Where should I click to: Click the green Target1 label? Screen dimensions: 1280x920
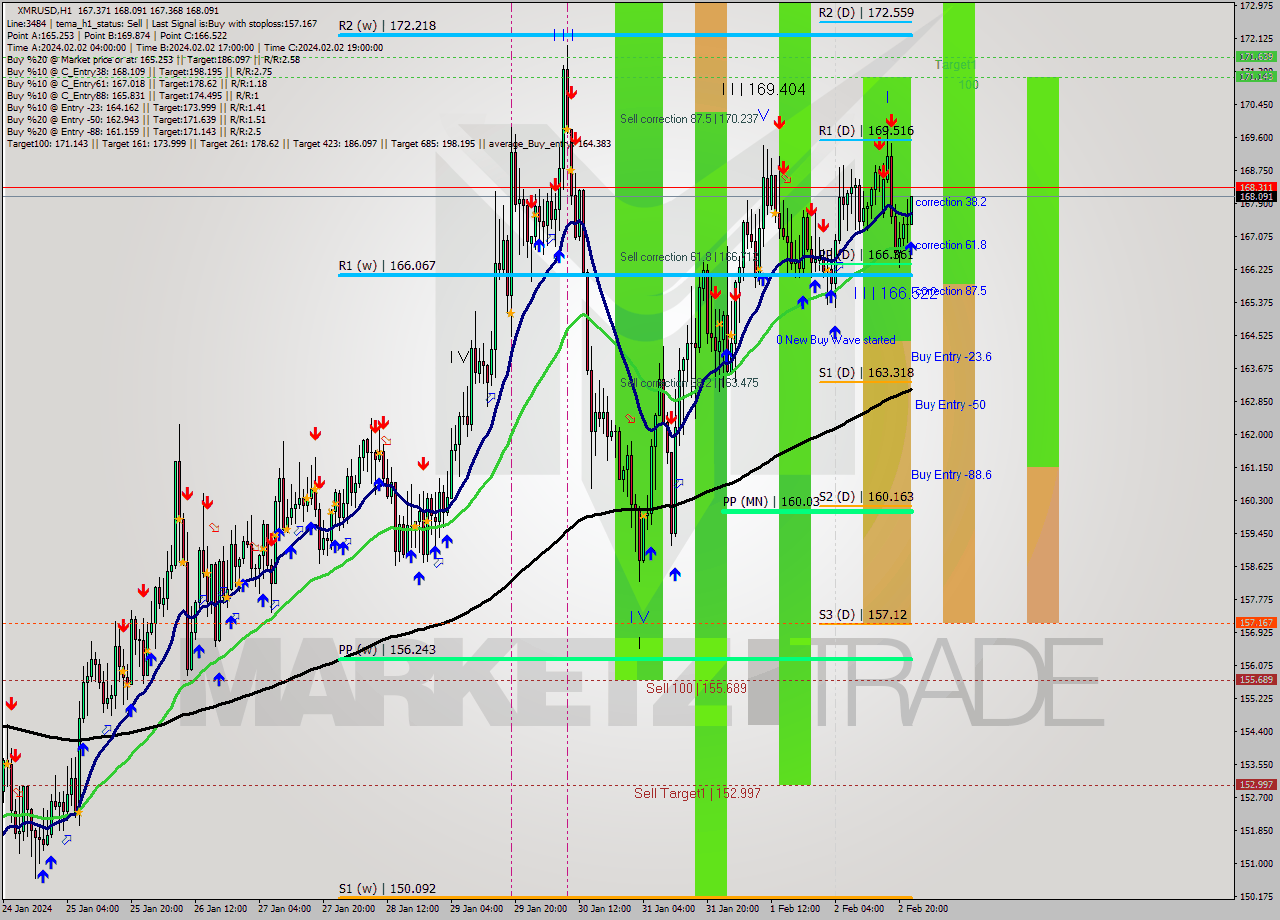tap(955, 65)
